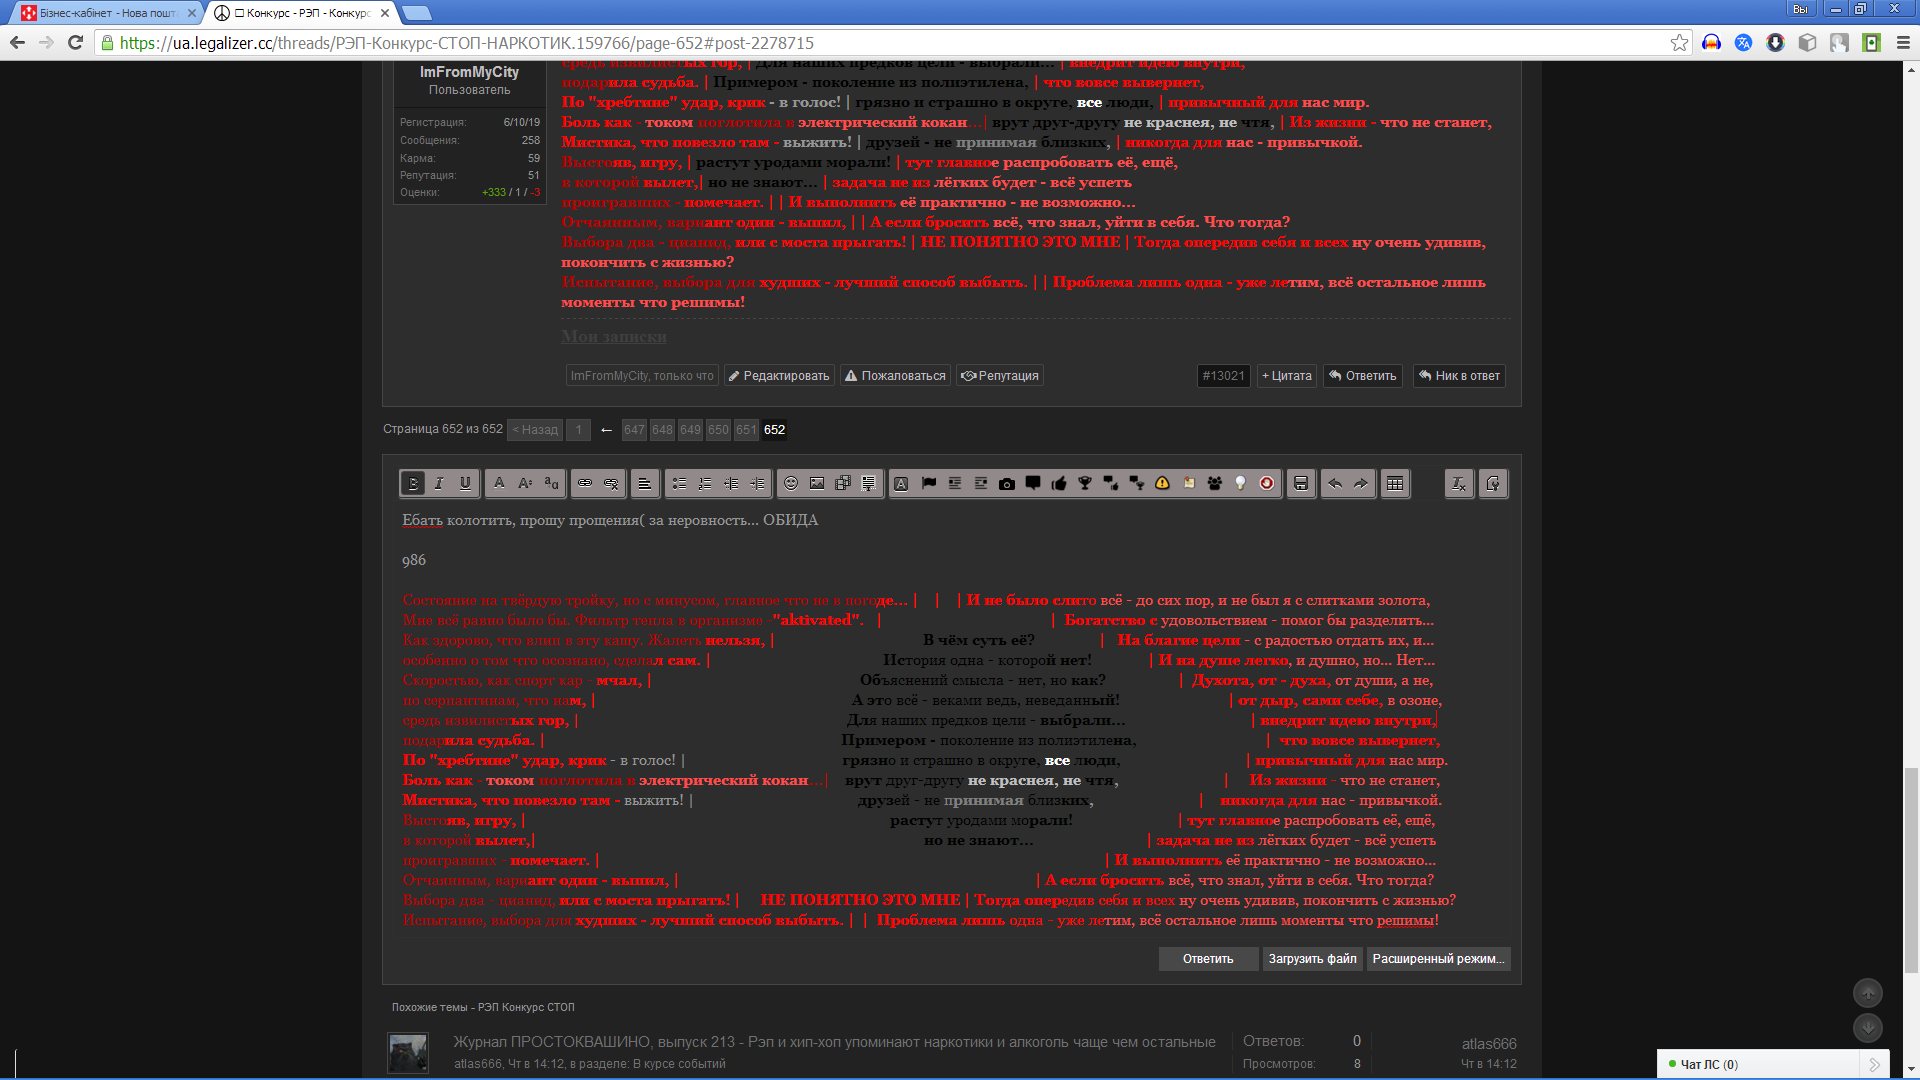
Task: Click the undo arrow in the editor
Action: tap(1335, 484)
